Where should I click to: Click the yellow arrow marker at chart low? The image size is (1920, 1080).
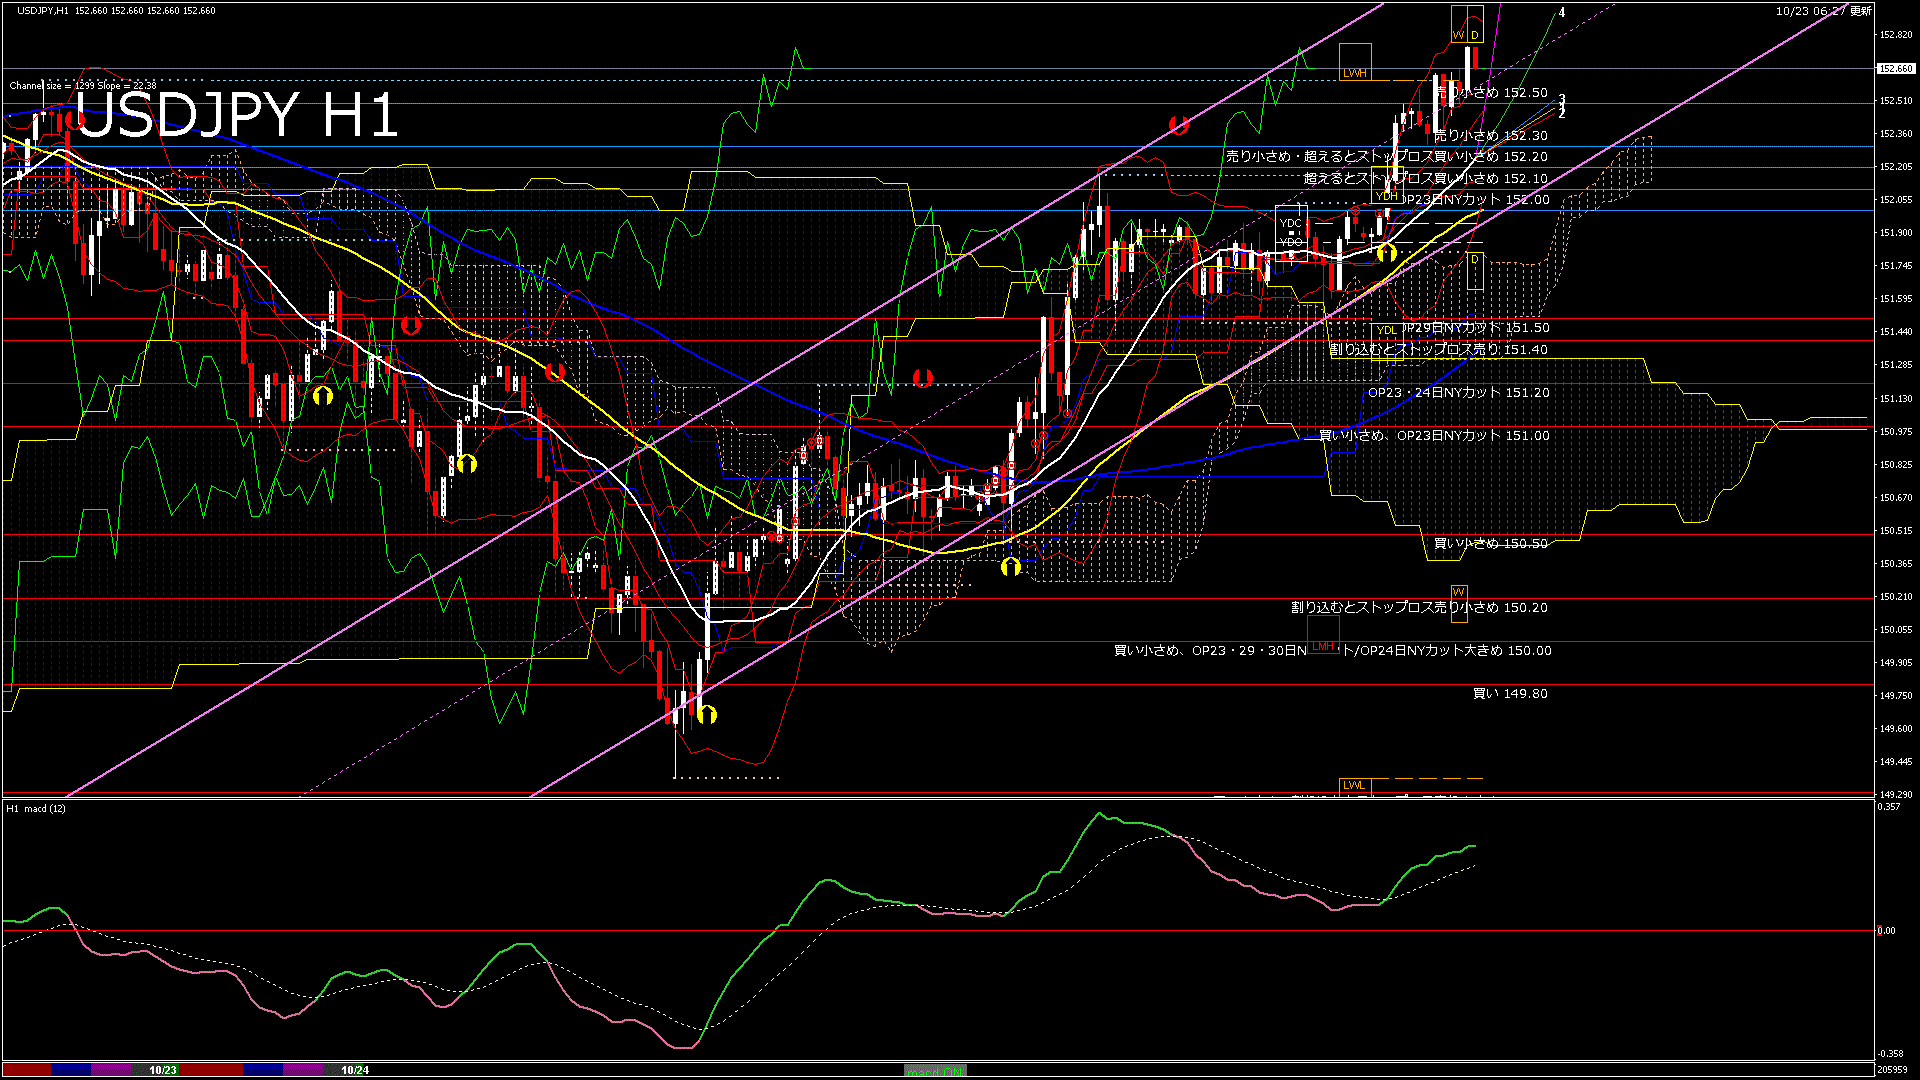[x=707, y=714]
